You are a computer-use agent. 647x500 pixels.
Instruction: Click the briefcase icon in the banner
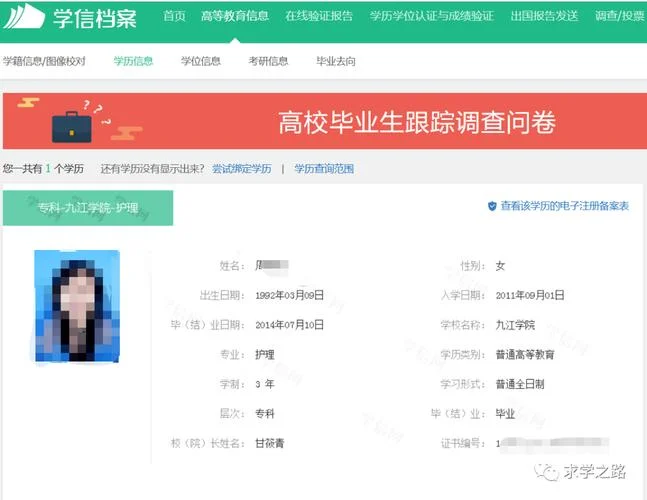[72, 127]
